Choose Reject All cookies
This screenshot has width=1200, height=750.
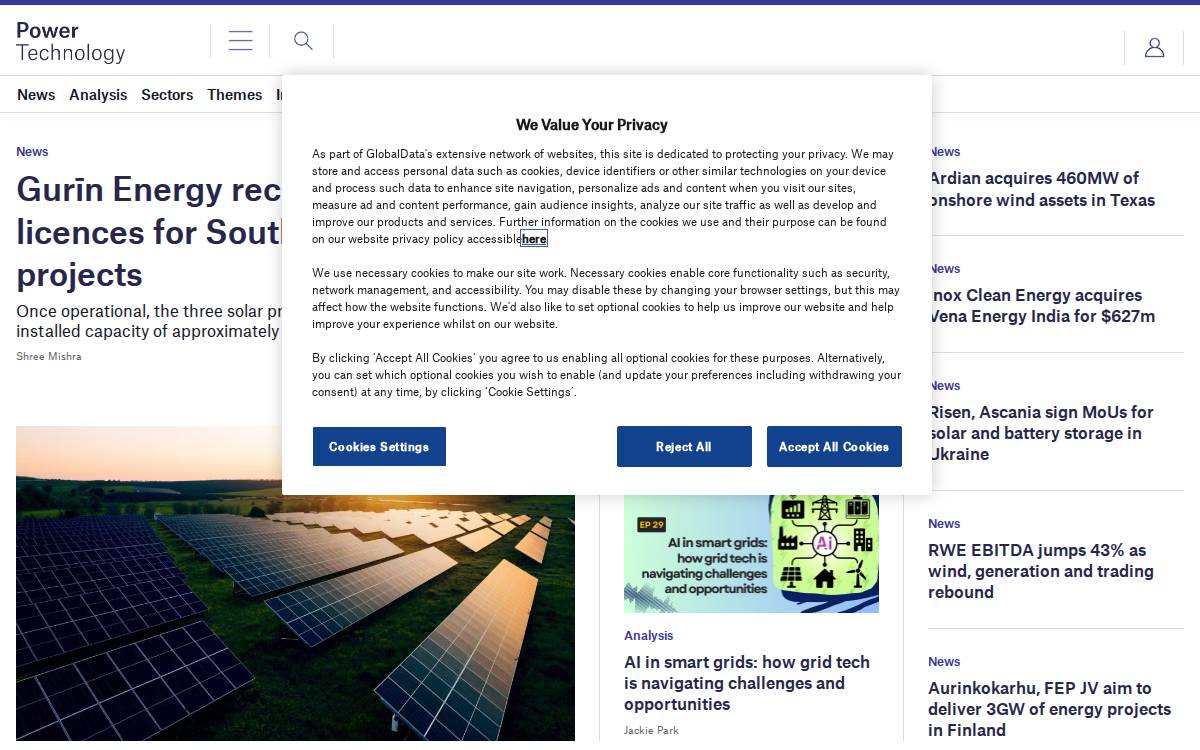684,446
